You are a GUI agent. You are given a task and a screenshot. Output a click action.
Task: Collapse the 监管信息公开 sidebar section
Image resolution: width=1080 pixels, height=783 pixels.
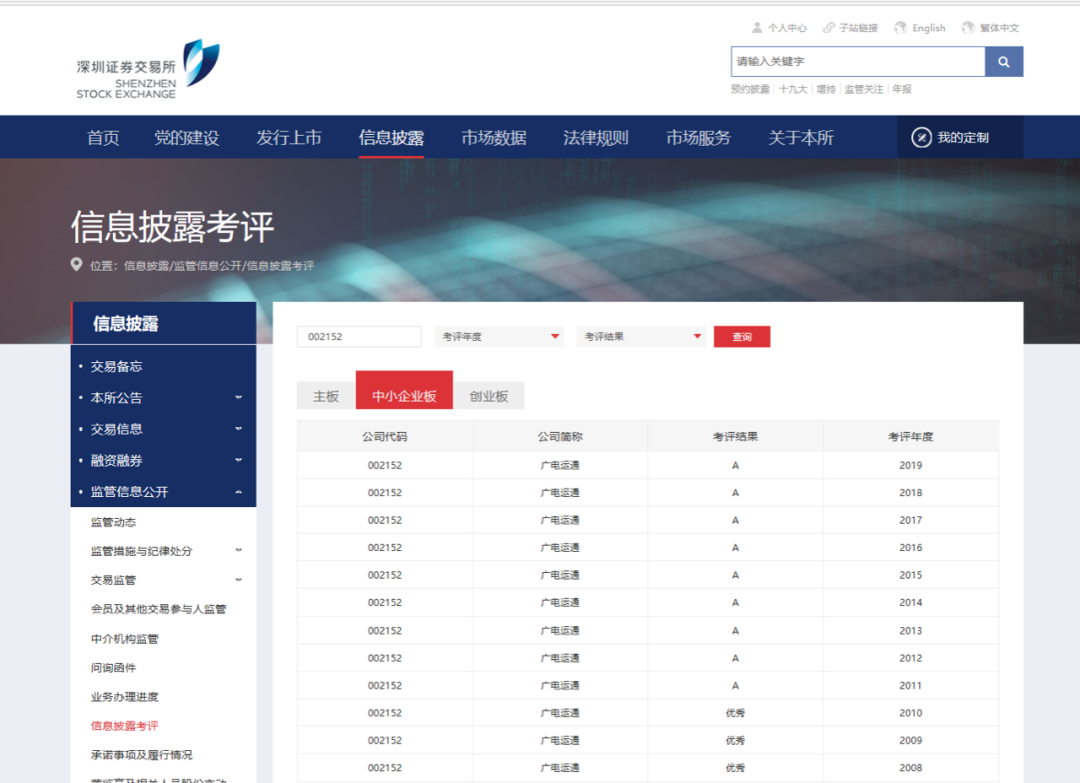pyautogui.click(x=238, y=492)
